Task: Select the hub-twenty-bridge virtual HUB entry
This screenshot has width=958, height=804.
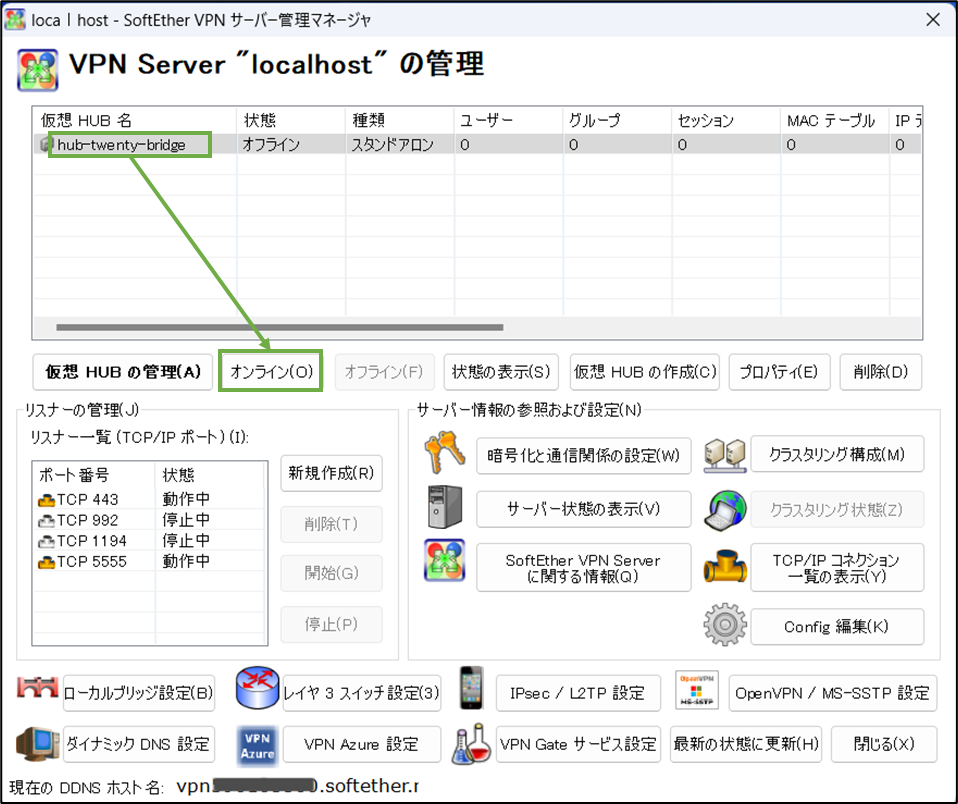Action: [x=120, y=144]
